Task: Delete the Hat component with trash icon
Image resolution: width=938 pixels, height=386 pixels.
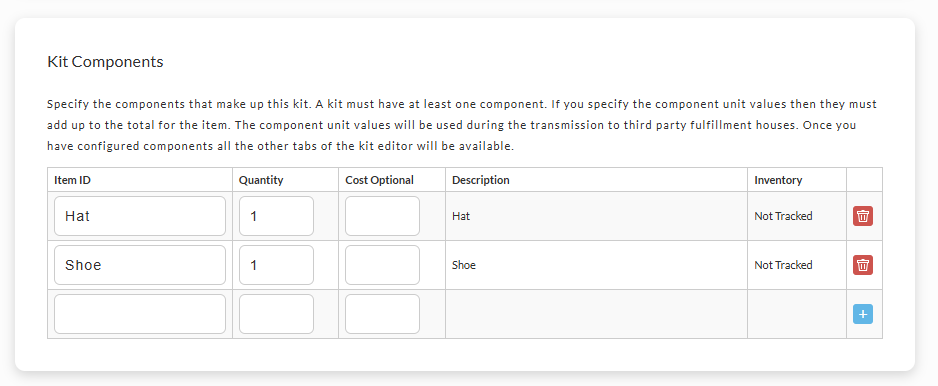Action: point(863,216)
